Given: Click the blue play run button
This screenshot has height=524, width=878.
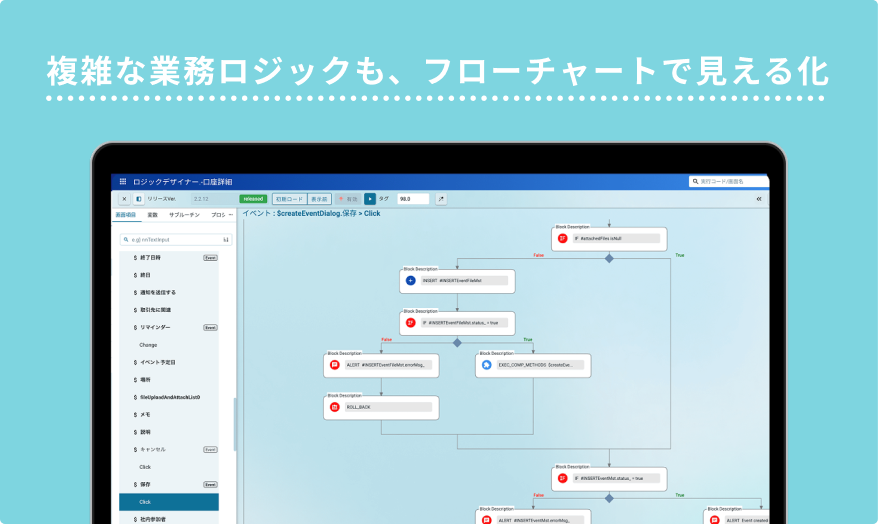Looking at the screenshot, I should [x=370, y=199].
